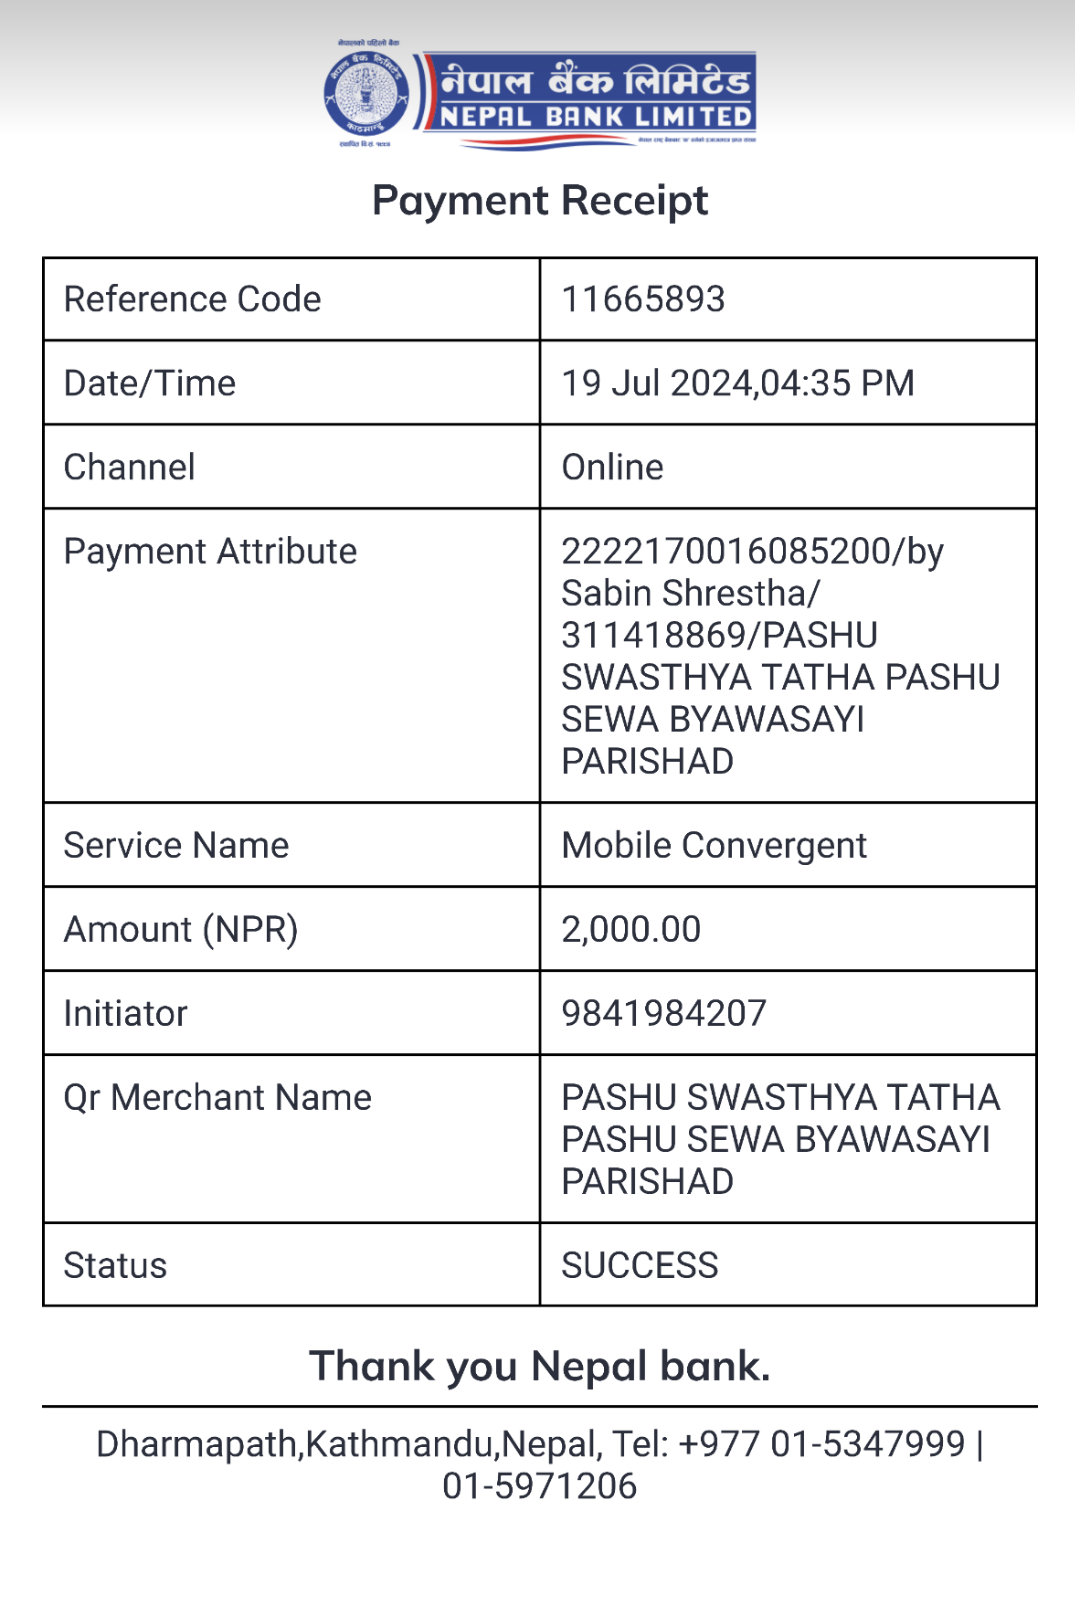This screenshot has width=1075, height=1617.
Task: Tap the phone number +977 01-5347999
Action: (x=822, y=1444)
